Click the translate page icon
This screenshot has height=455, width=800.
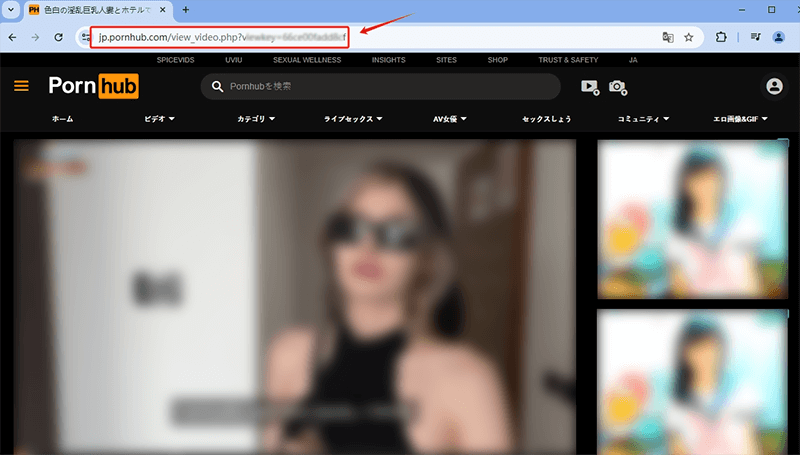pyautogui.click(x=667, y=37)
